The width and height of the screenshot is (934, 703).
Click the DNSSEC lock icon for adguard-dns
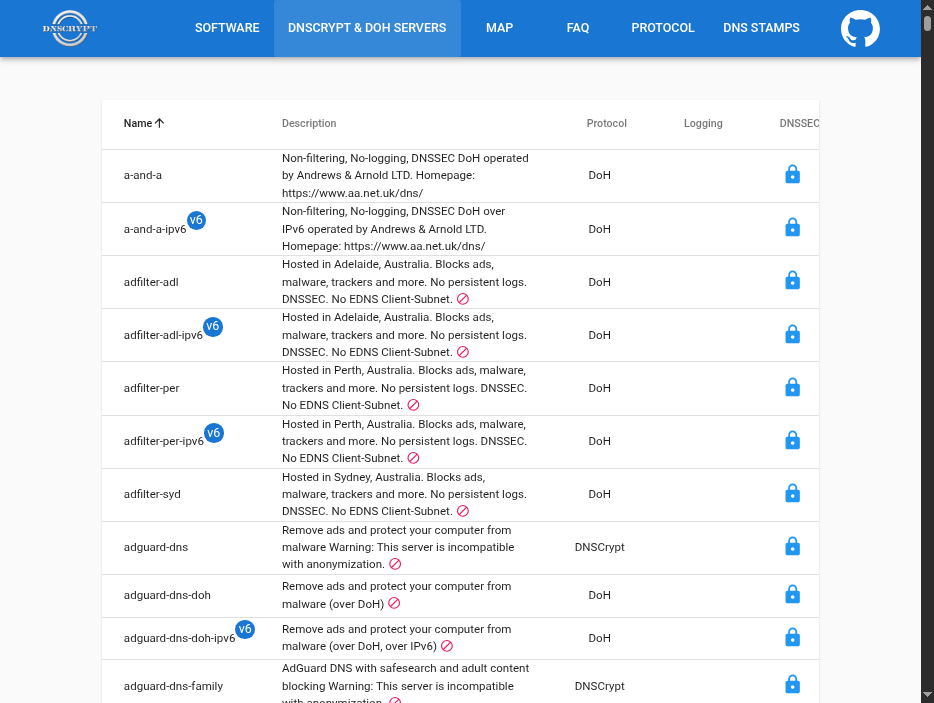[x=792, y=546]
